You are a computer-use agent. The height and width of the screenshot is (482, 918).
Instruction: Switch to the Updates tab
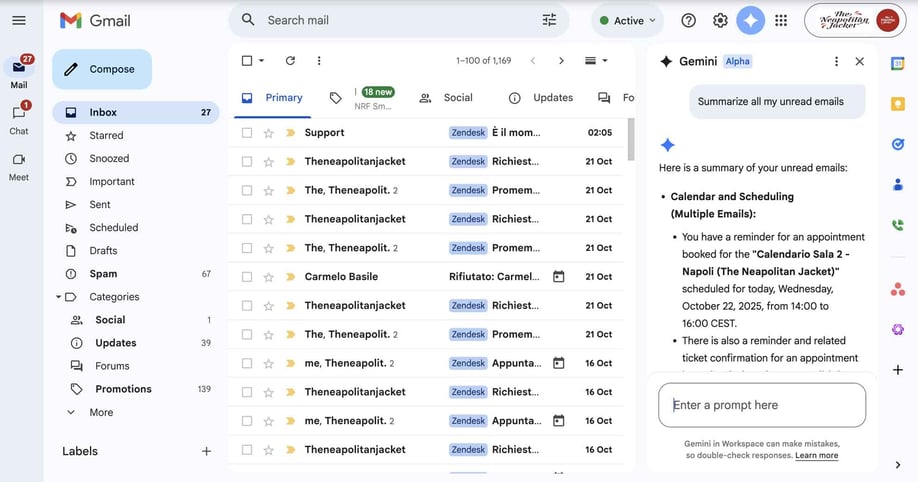(541, 98)
